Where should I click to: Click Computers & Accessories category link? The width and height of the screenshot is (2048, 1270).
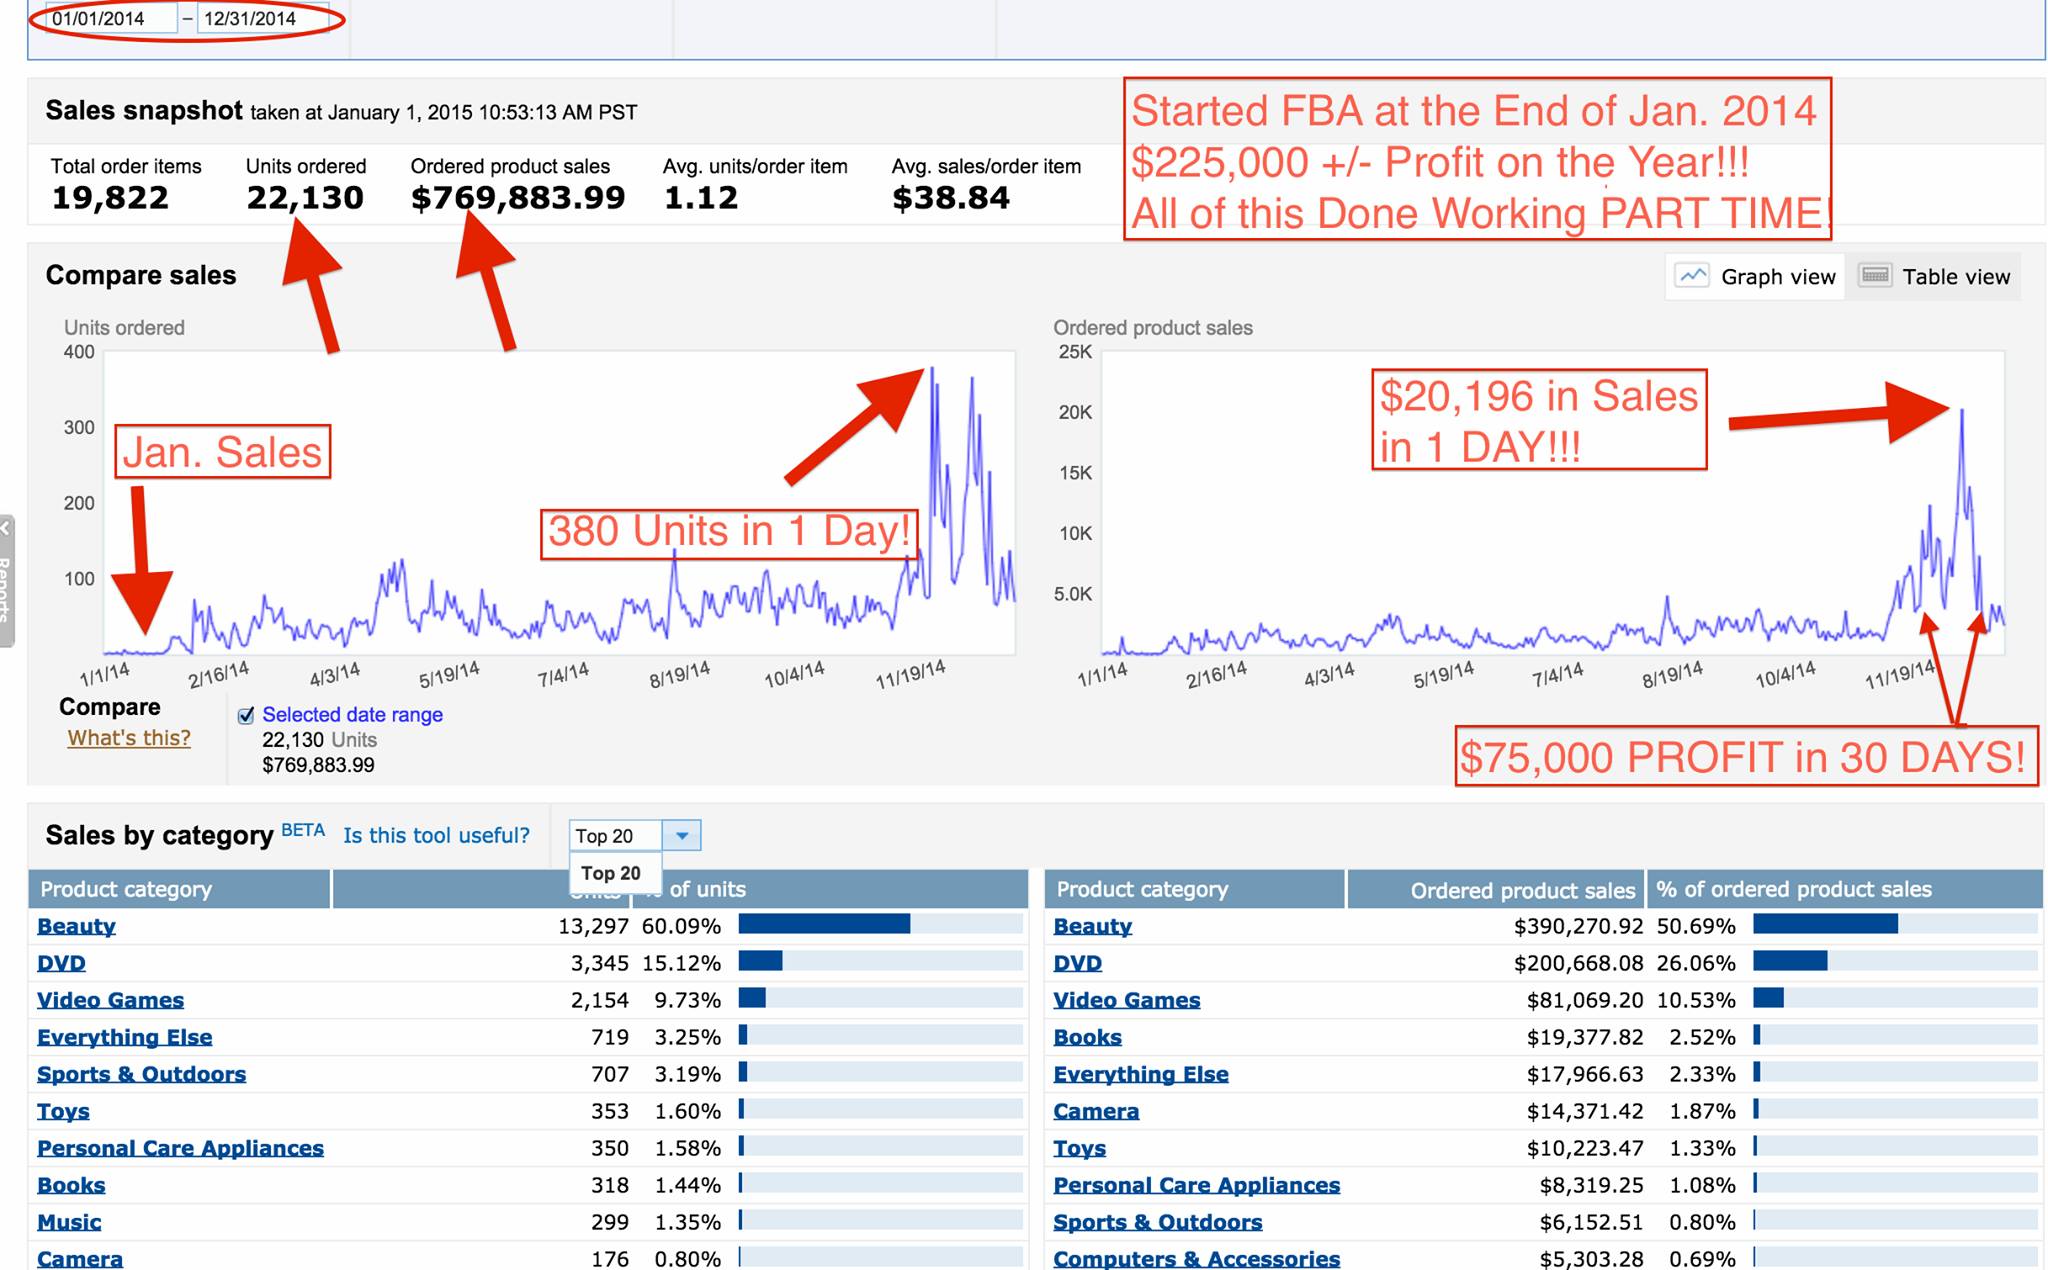pos(1196,1258)
